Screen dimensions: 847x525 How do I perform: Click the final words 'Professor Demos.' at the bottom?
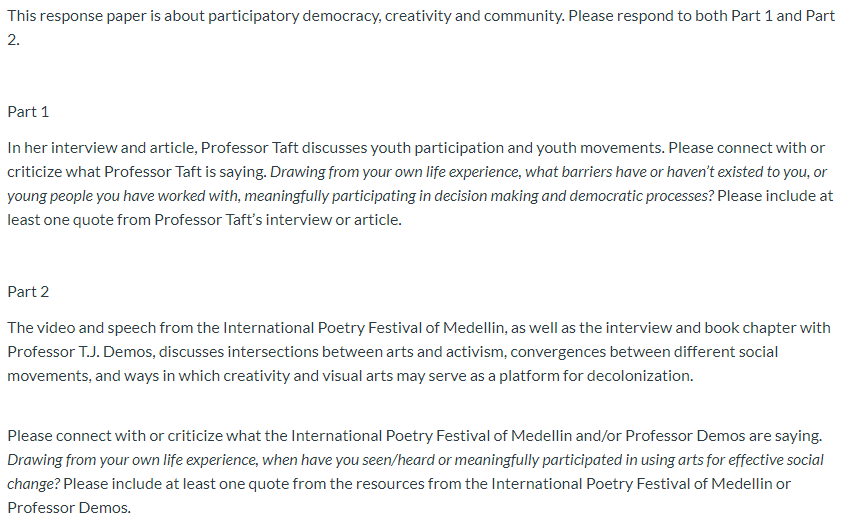[x=69, y=508]
